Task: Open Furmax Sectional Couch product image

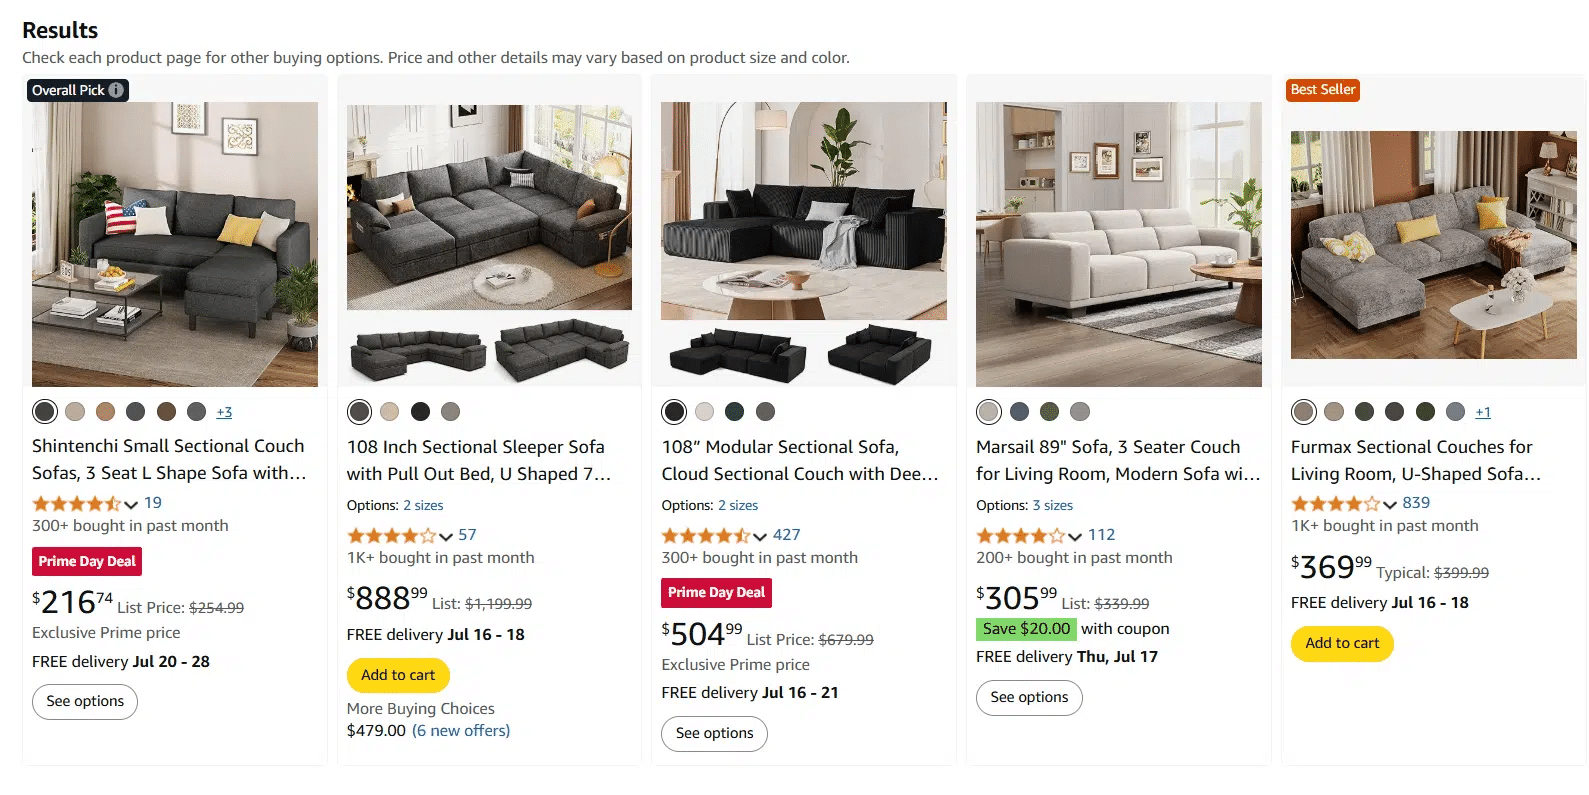Action: [1433, 245]
